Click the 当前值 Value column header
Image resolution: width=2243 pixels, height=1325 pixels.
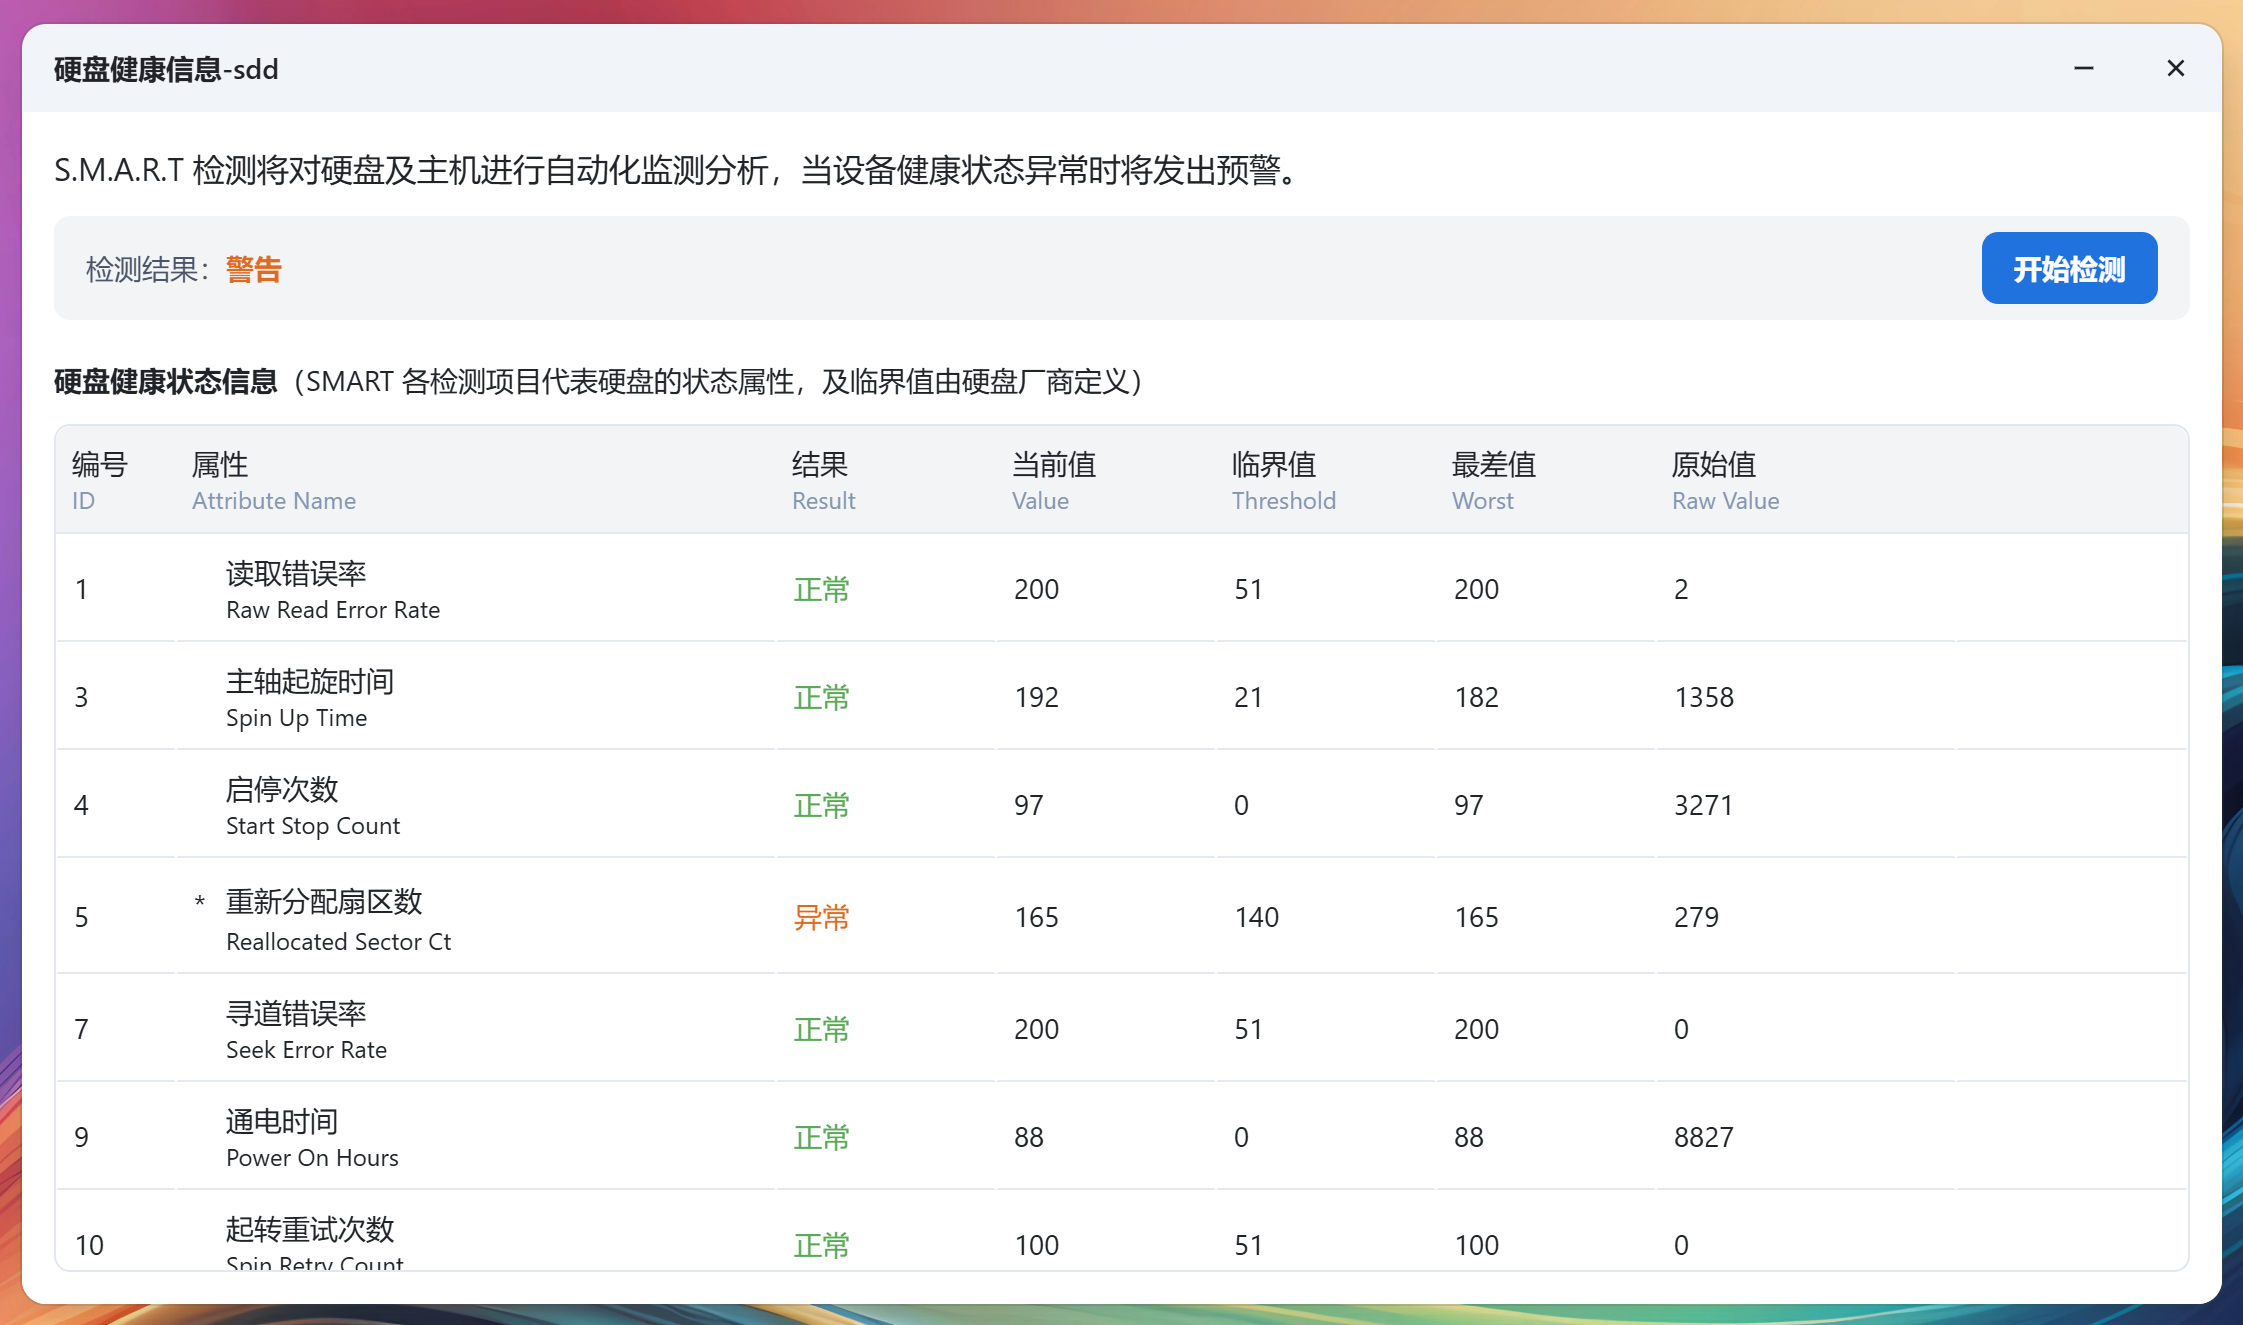tap(1051, 480)
